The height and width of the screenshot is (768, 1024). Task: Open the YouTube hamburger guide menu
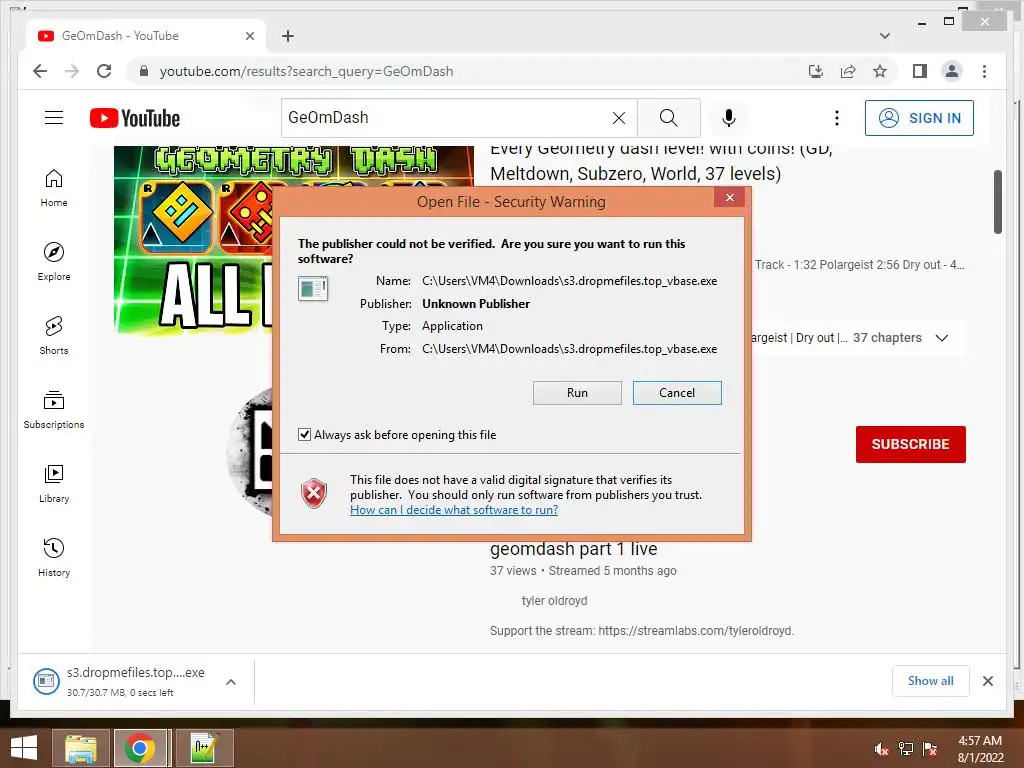click(x=54, y=118)
